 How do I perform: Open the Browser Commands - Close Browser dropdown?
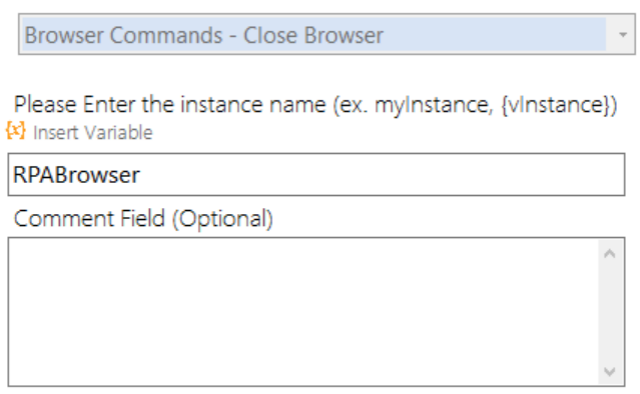click(327, 34)
